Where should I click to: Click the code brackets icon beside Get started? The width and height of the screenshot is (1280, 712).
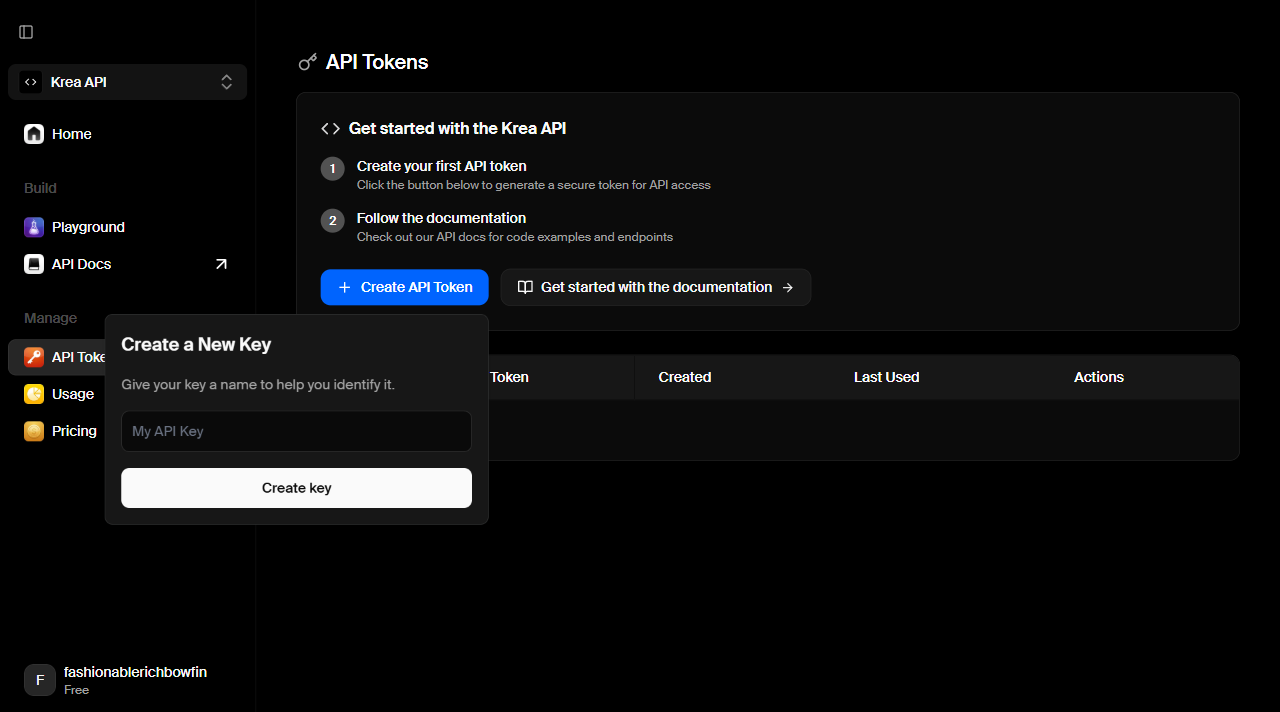[330, 128]
